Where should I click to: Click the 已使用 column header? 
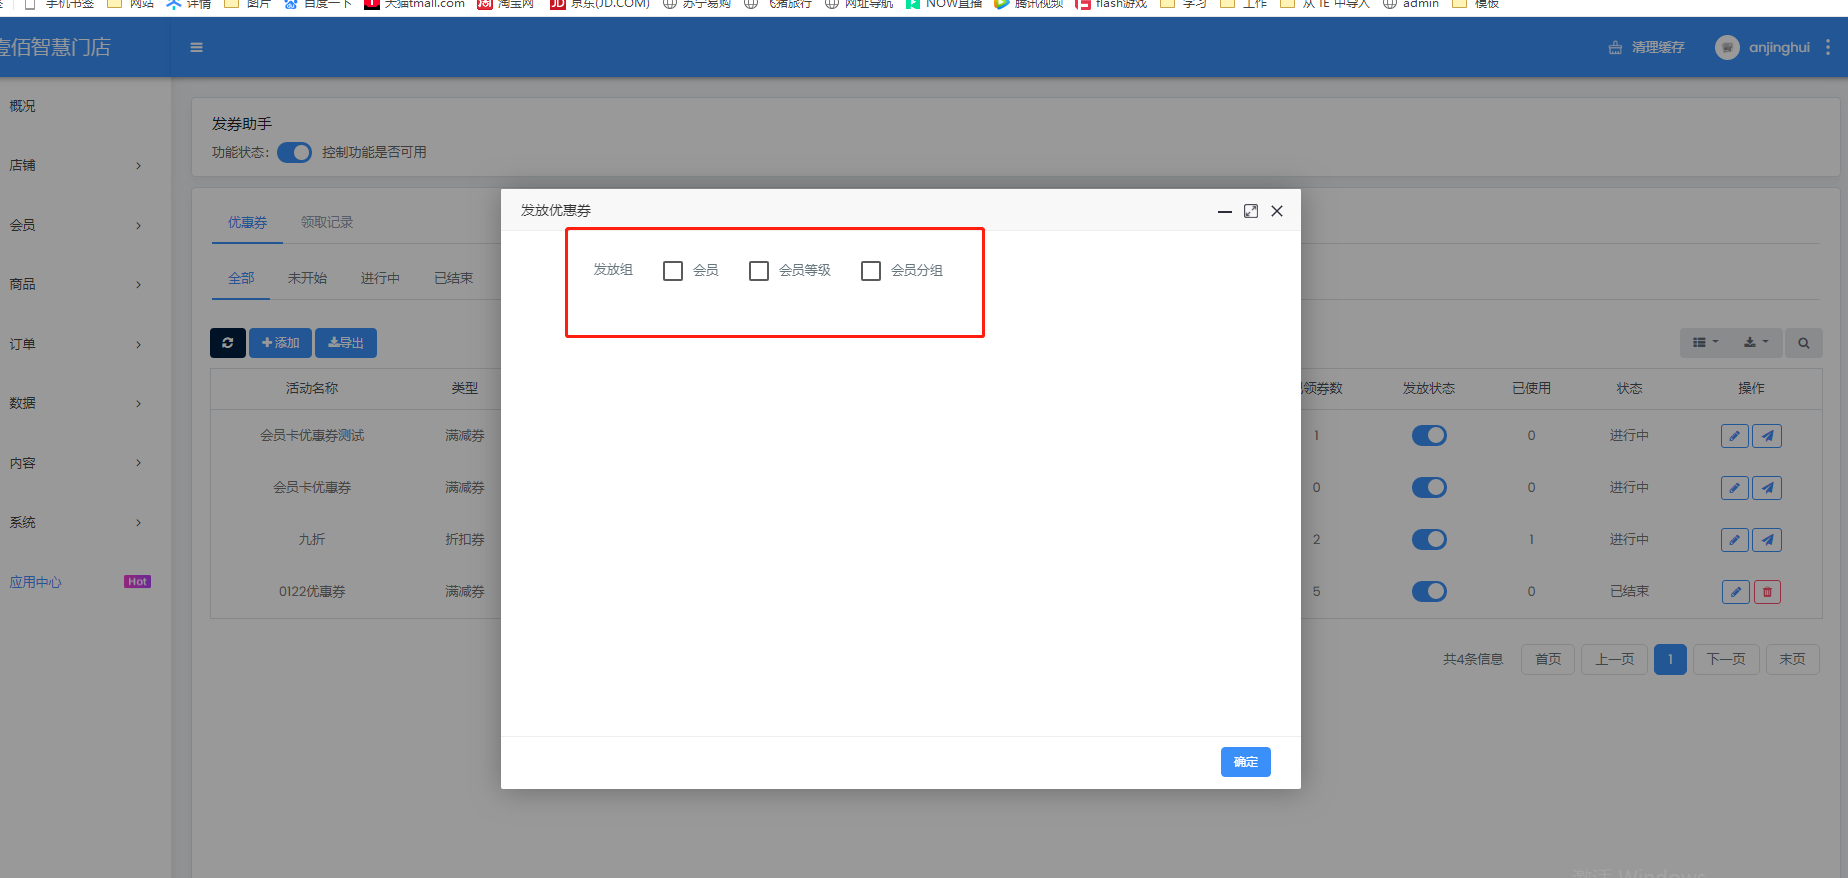pyautogui.click(x=1531, y=389)
